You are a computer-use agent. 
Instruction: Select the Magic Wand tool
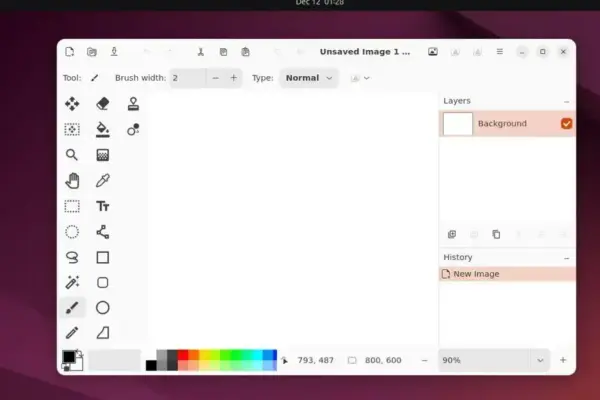click(72, 282)
